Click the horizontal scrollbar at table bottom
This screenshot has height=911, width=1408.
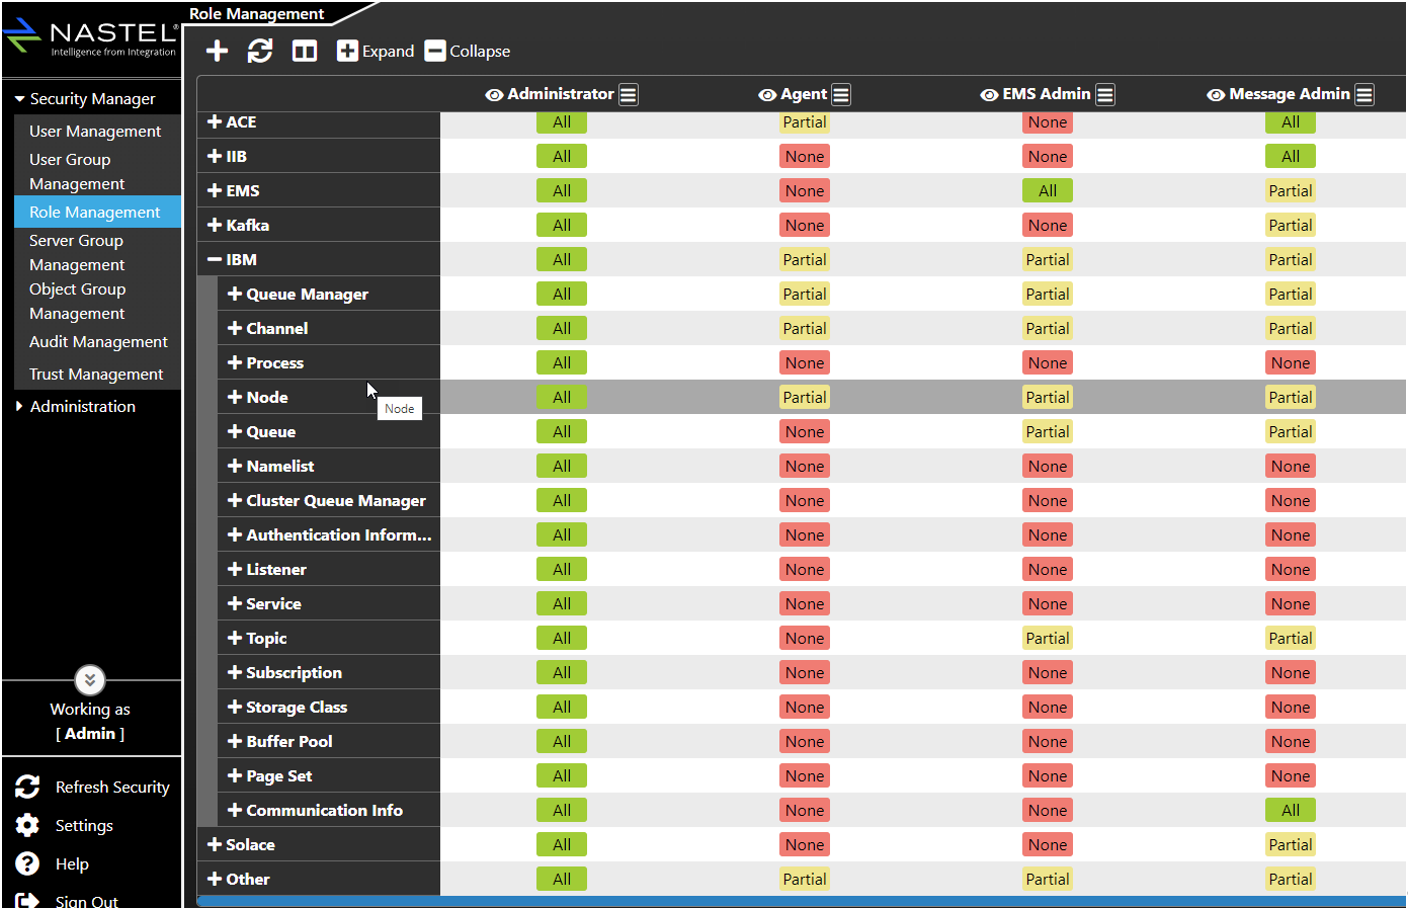click(x=801, y=901)
